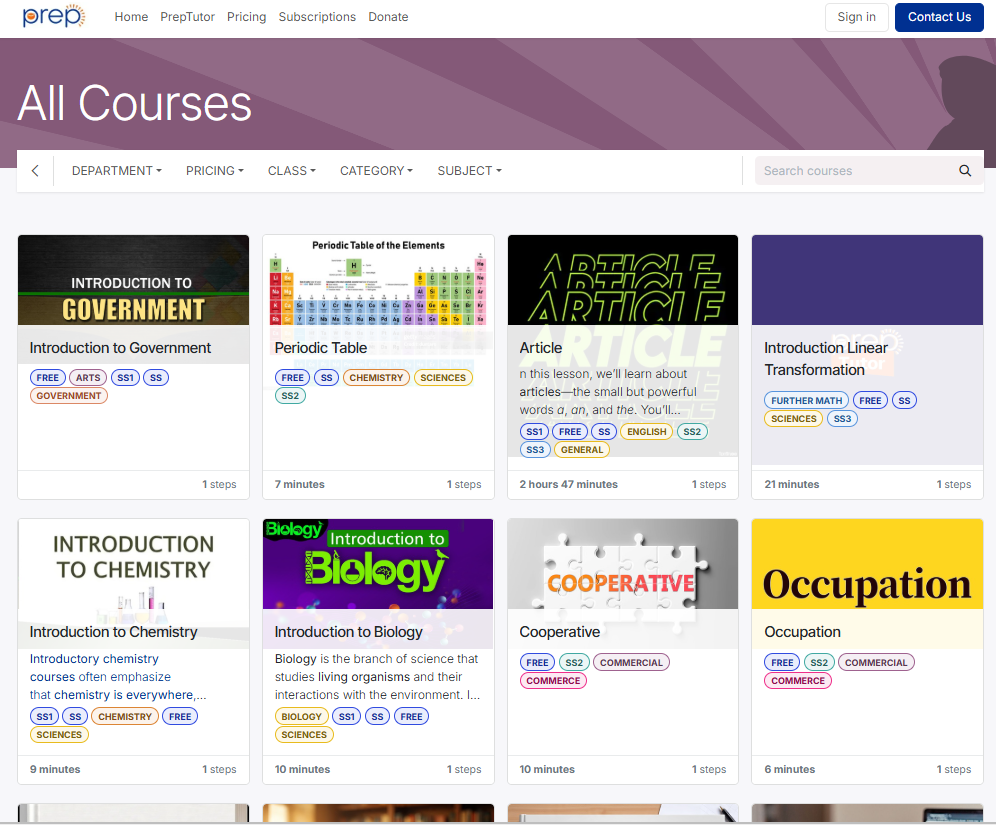Open Introduction to Government thumbnail
The width and height of the screenshot is (996, 825).
(x=133, y=280)
